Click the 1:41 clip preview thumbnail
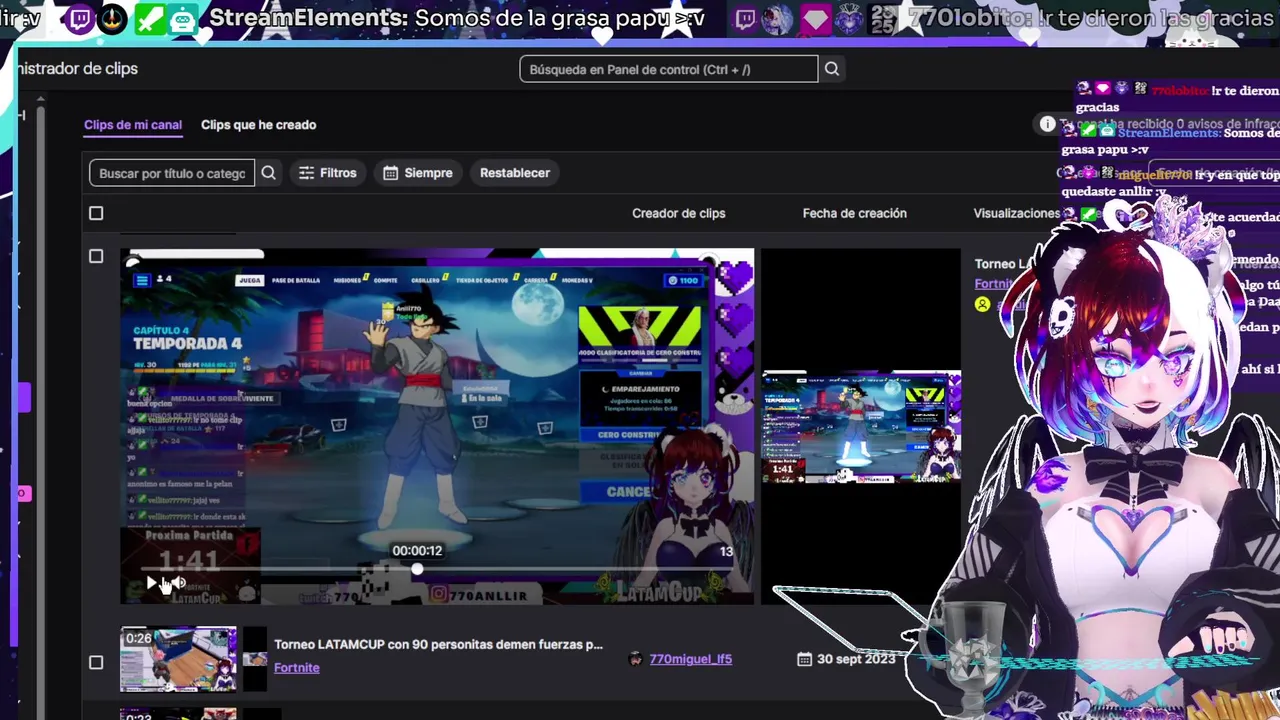 point(861,427)
